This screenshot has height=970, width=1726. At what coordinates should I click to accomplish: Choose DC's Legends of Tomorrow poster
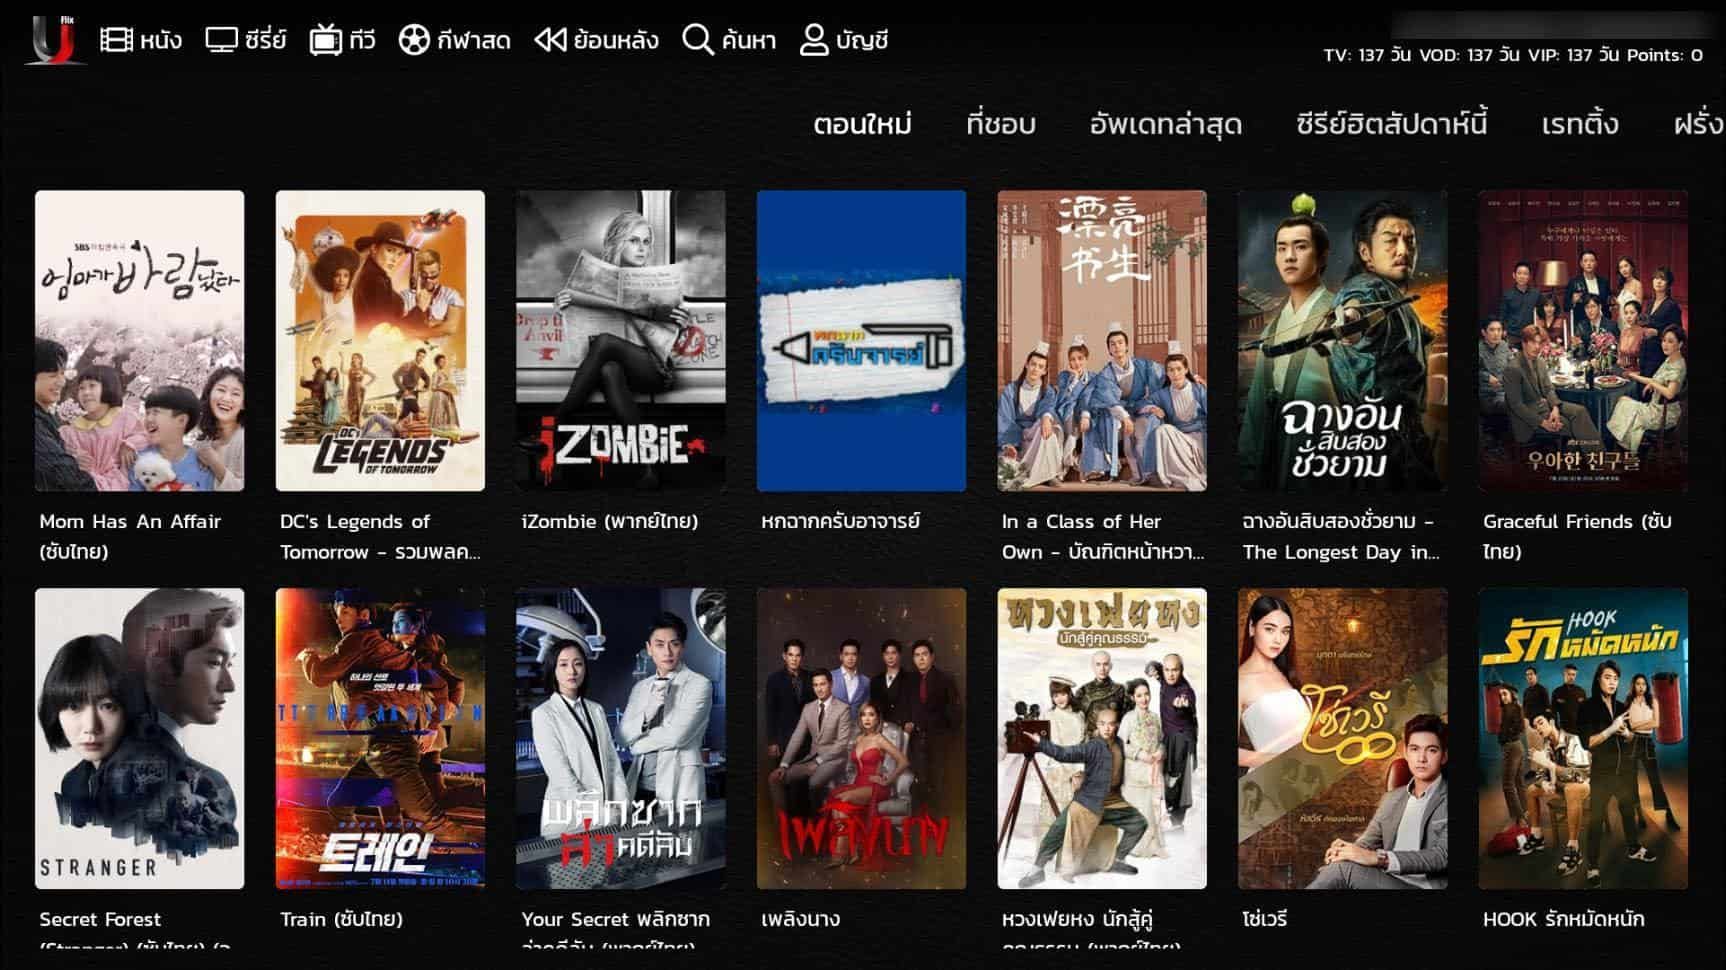380,340
